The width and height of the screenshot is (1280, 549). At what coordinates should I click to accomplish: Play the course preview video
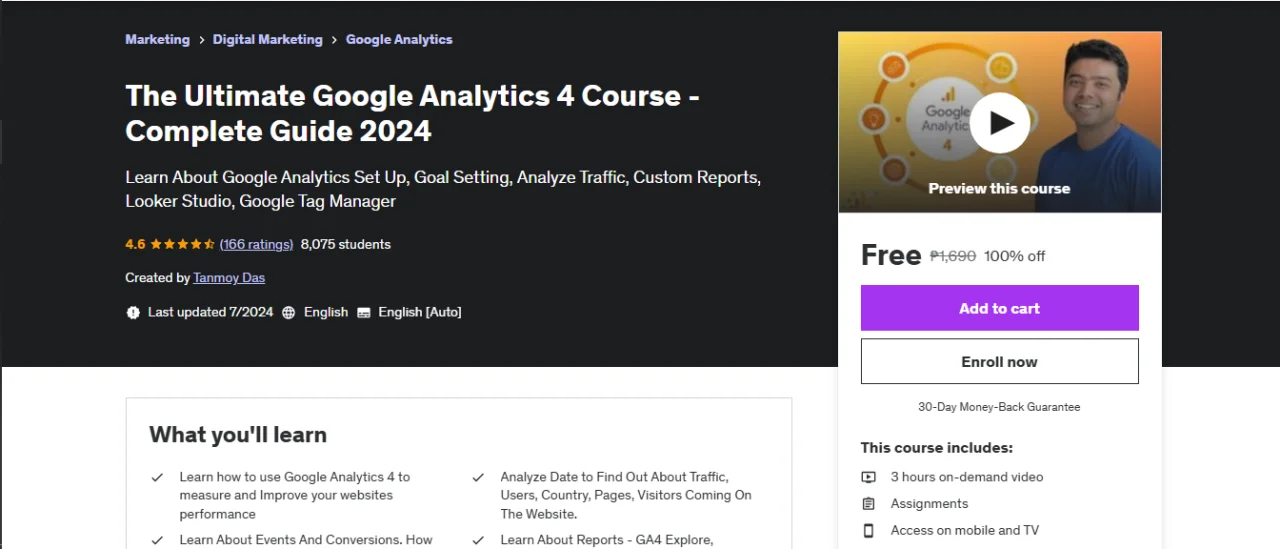point(999,123)
